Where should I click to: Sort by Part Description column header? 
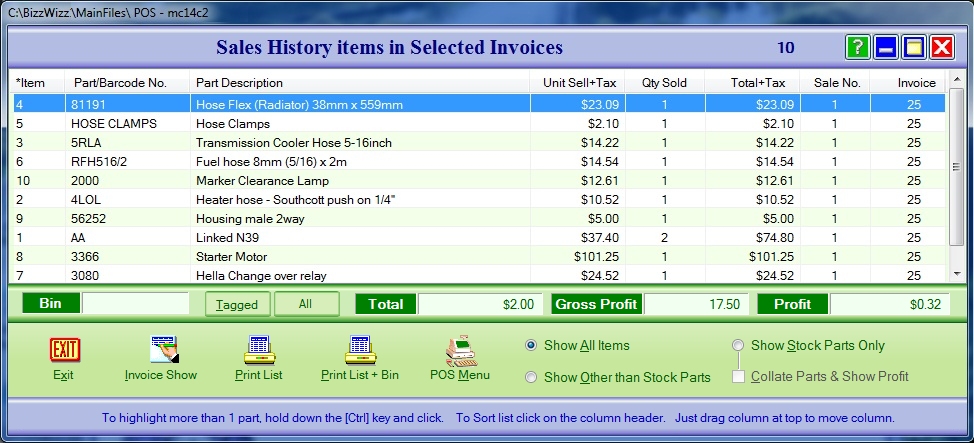[360, 83]
